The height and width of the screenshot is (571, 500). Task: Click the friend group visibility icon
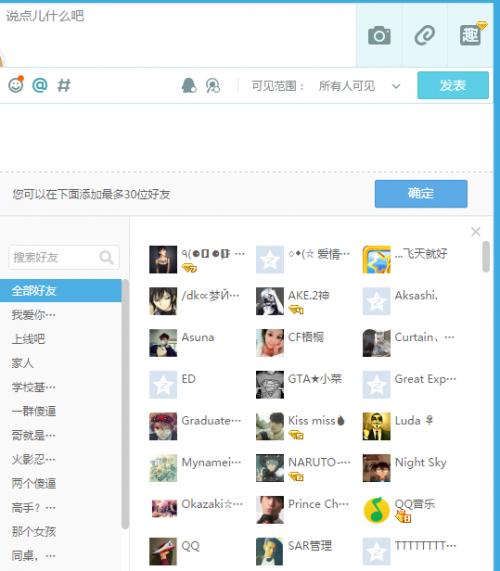pos(213,86)
